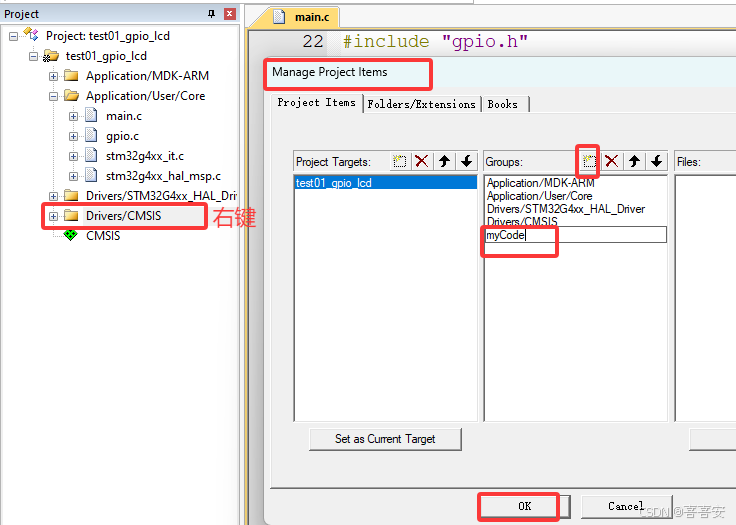Delete selected group with red X
This screenshot has width=736, height=525.
point(612,162)
